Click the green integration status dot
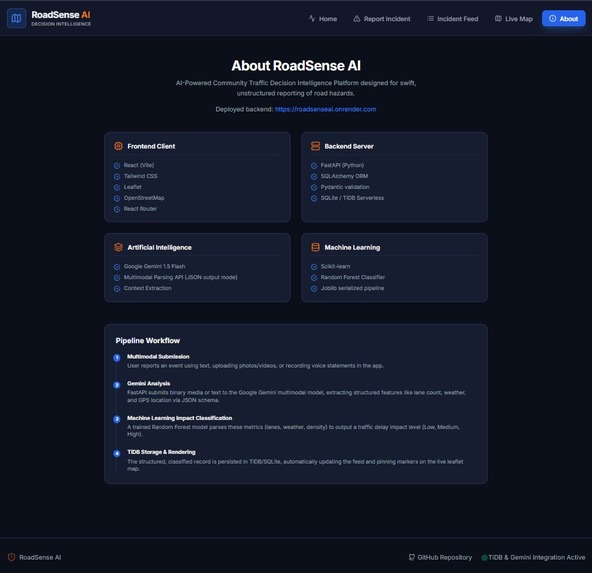This screenshot has width=592, height=573. click(484, 558)
